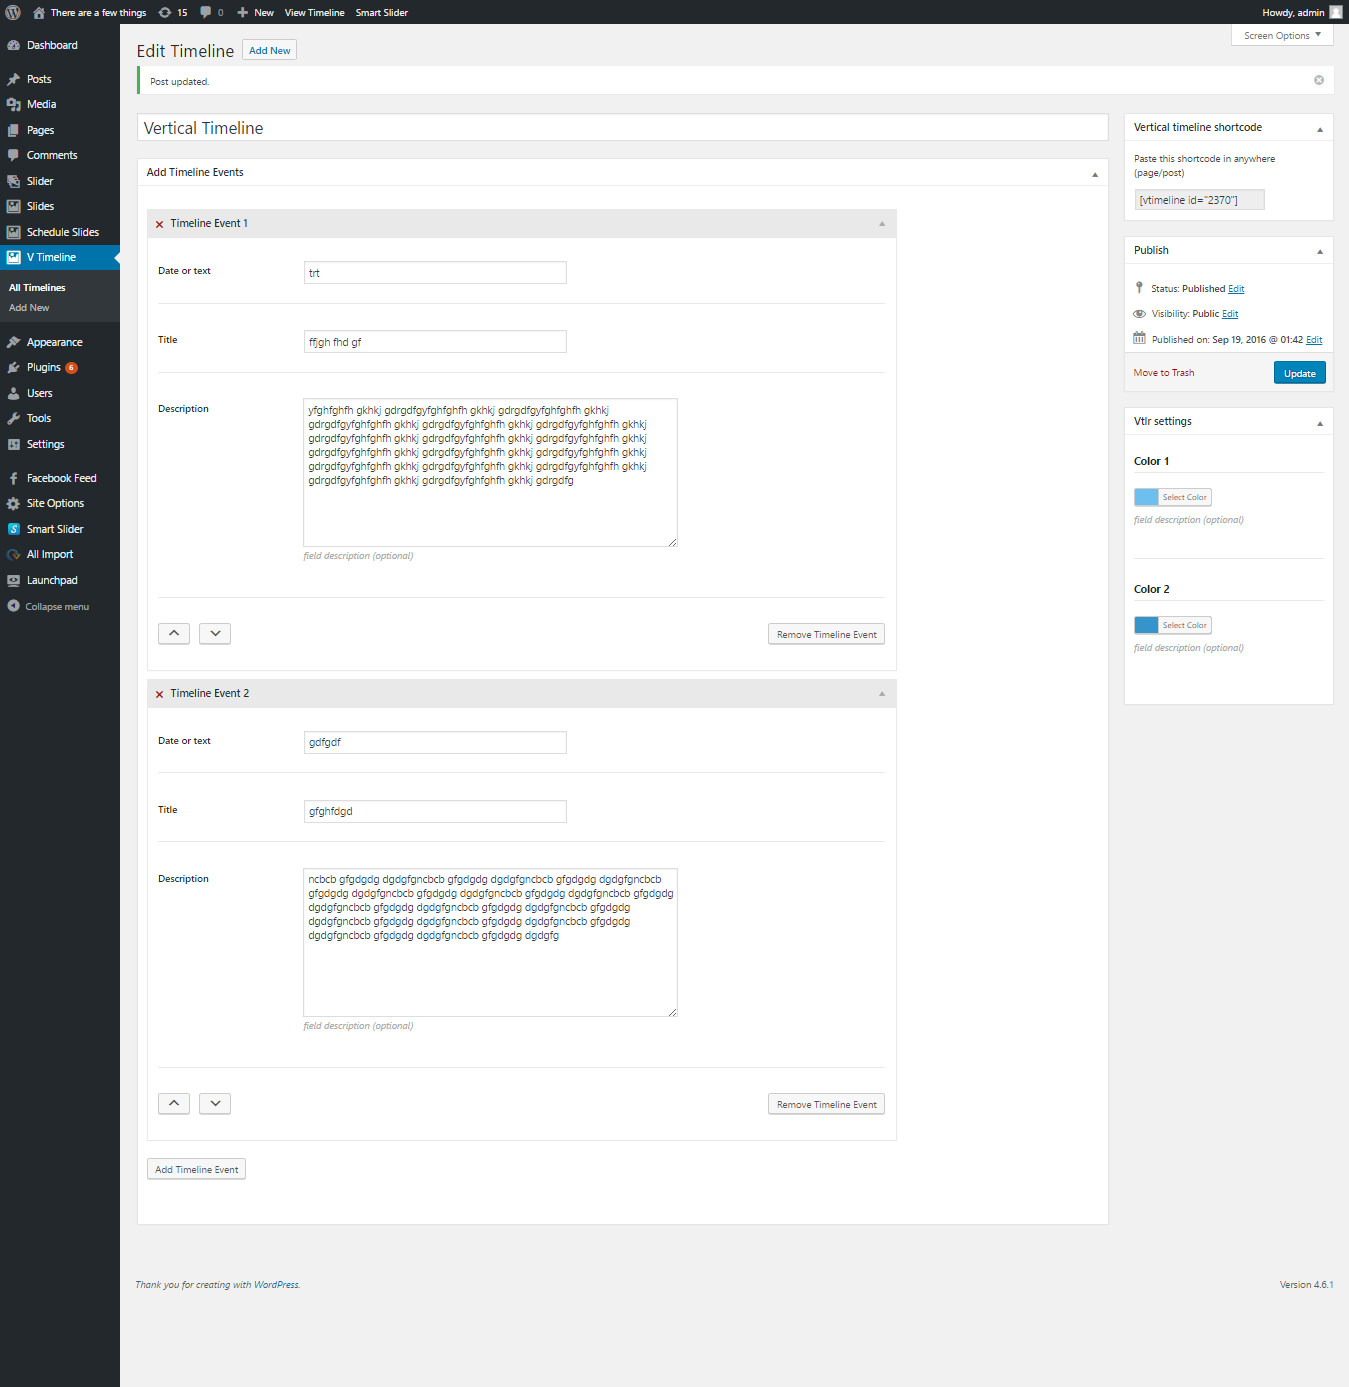Click the Update button

coord(1300,373)
